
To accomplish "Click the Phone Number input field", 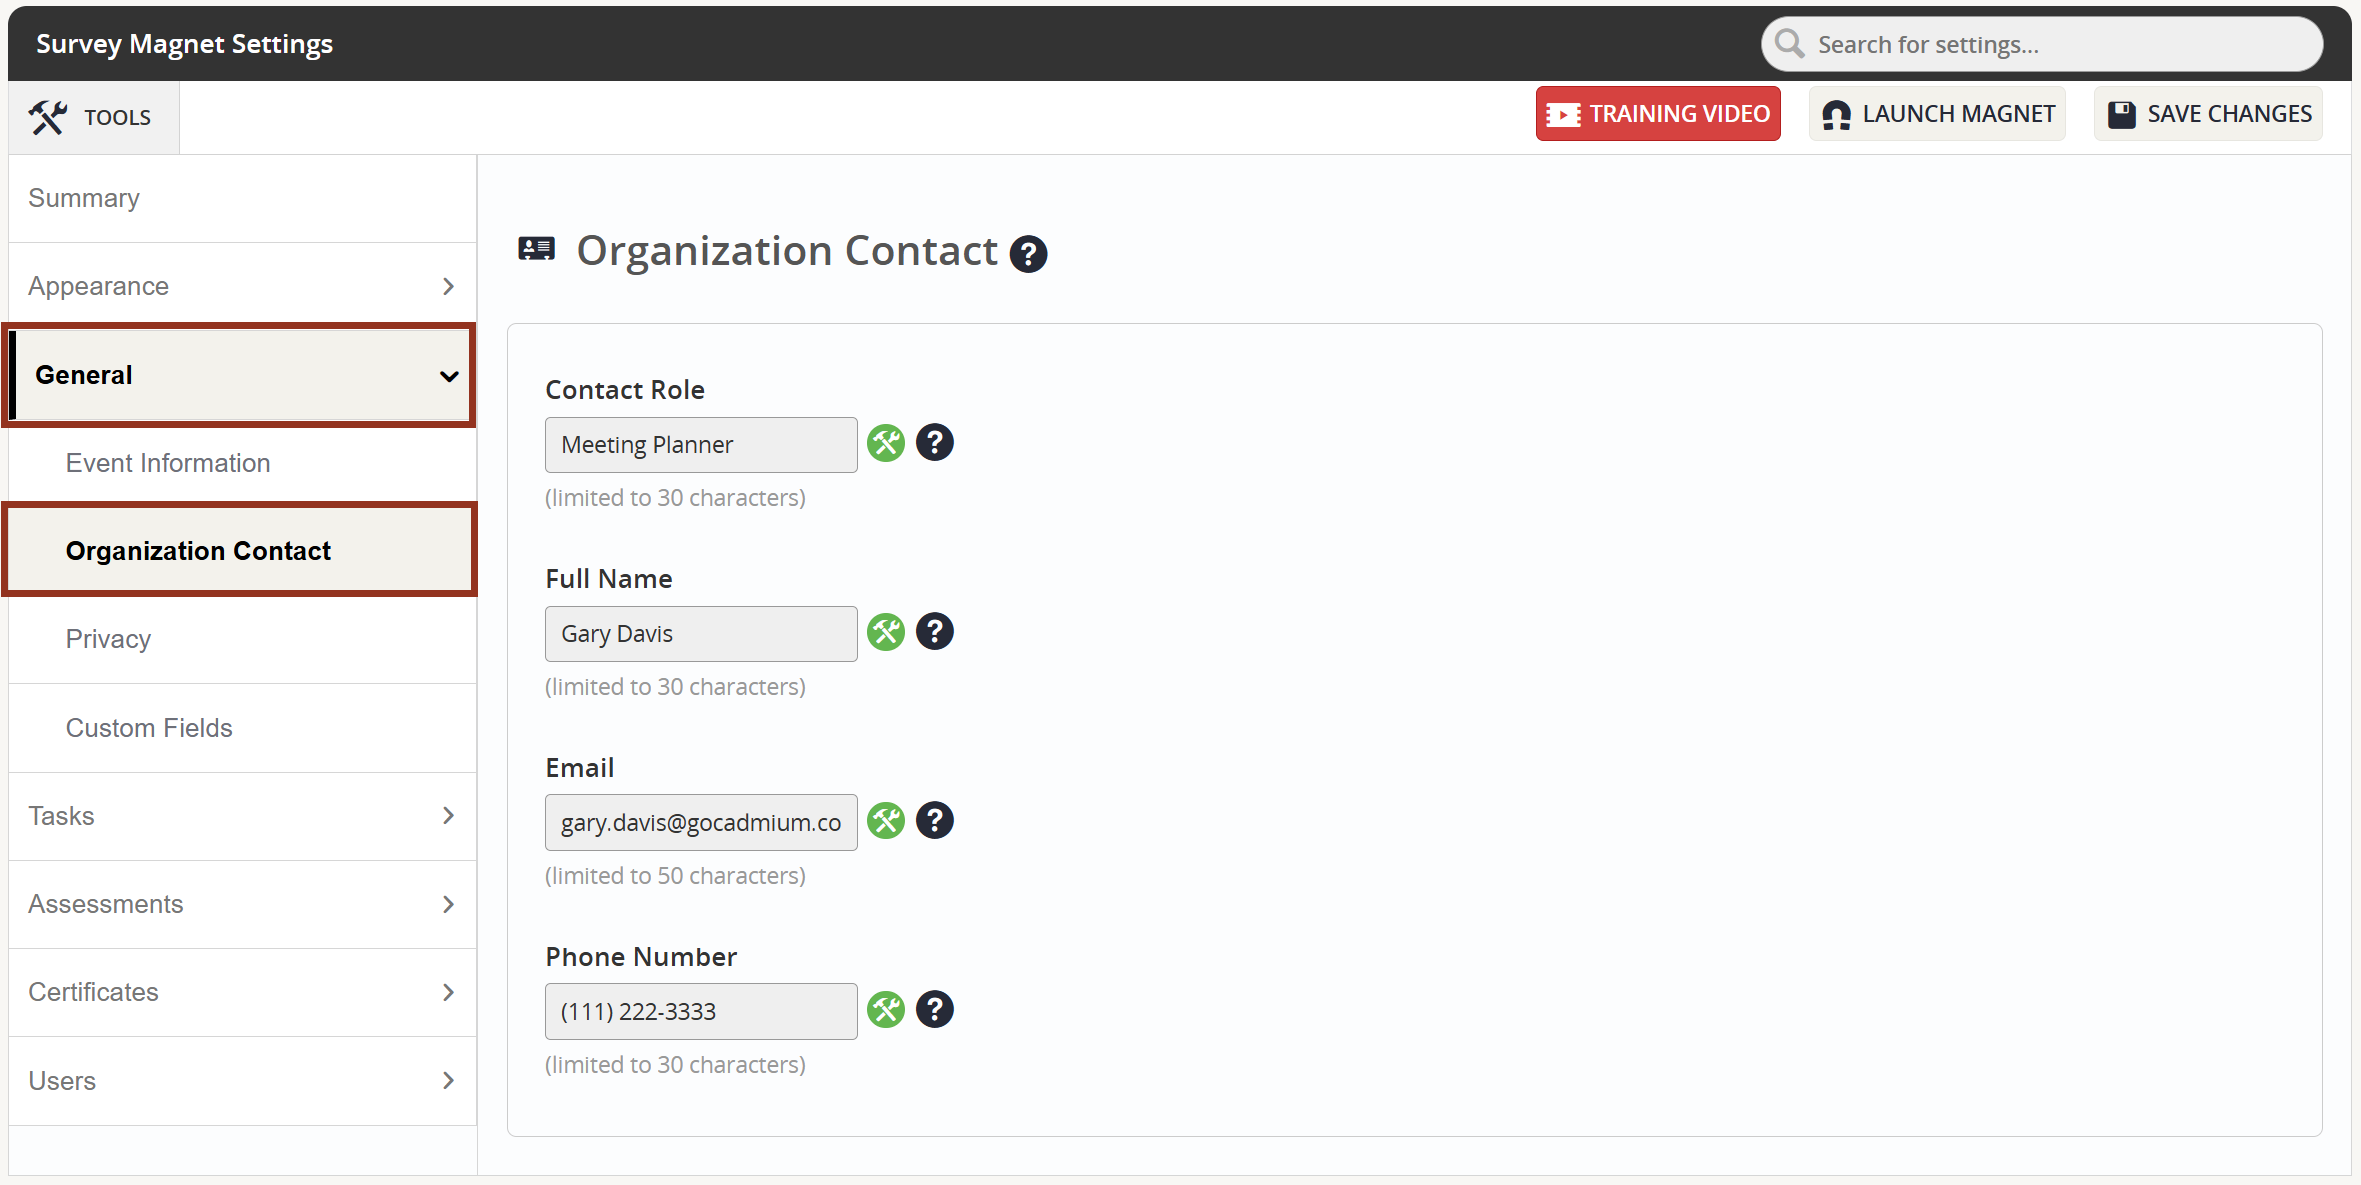I will tap(701, 1012).
